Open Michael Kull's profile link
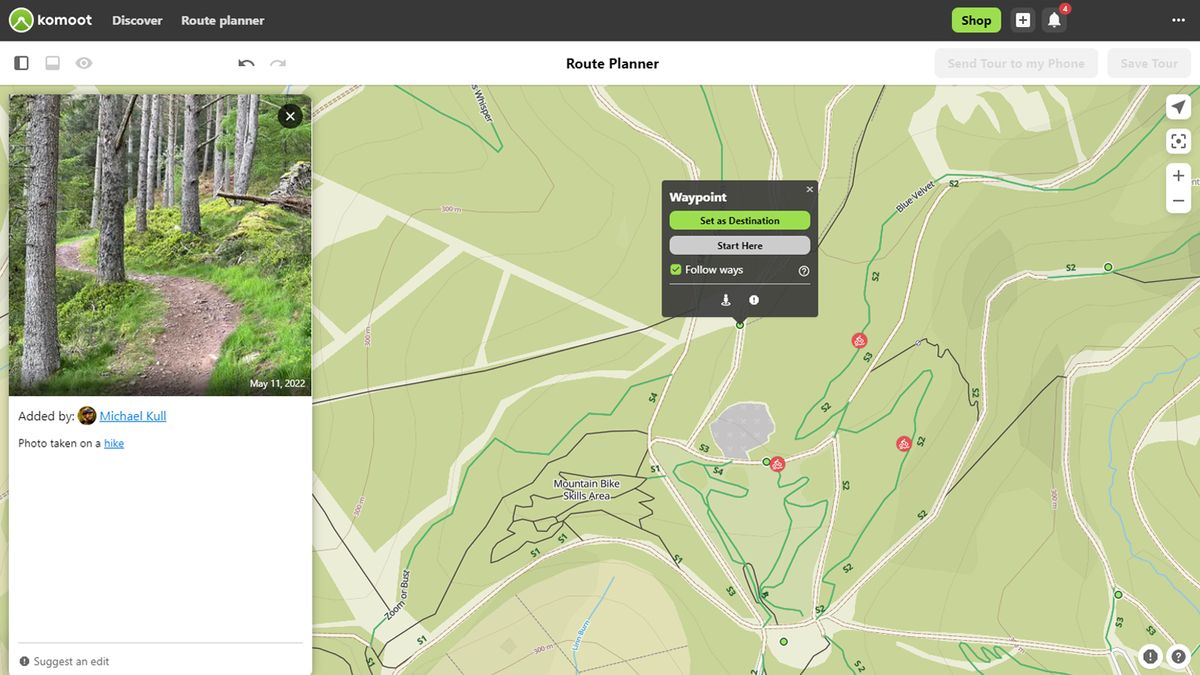Viewport: 1200px width, 675px height. [131, 416]
